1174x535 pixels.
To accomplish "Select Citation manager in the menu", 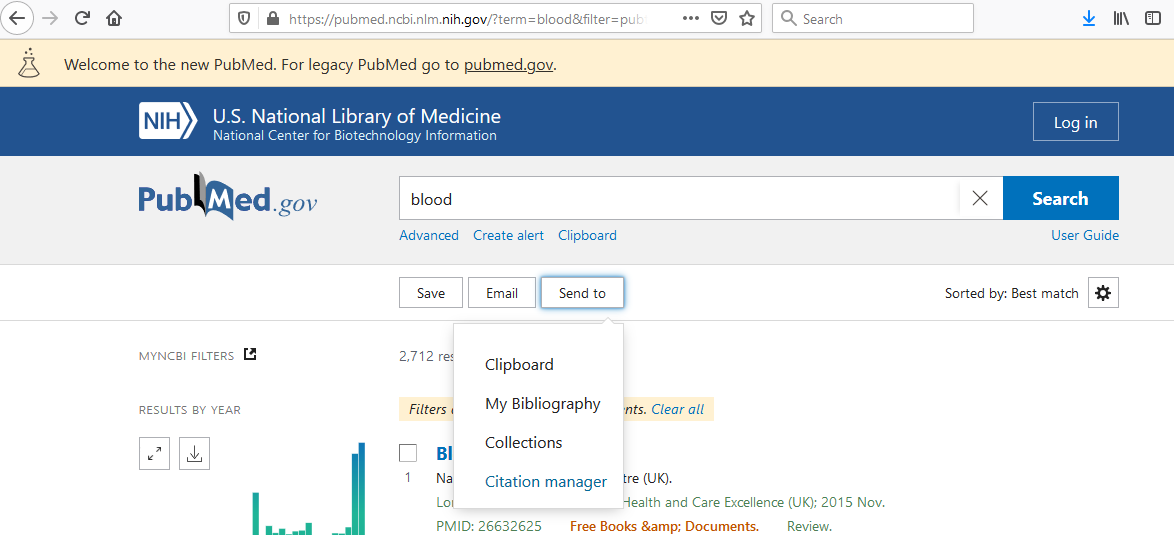I will click(545, 482).
